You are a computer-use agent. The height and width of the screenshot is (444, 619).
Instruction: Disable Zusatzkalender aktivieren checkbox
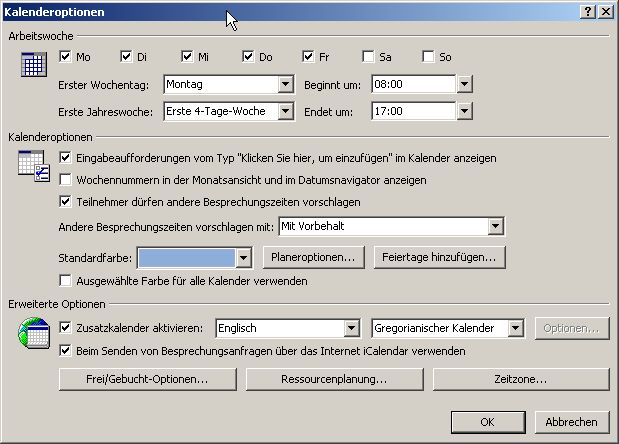pos(66,327)
